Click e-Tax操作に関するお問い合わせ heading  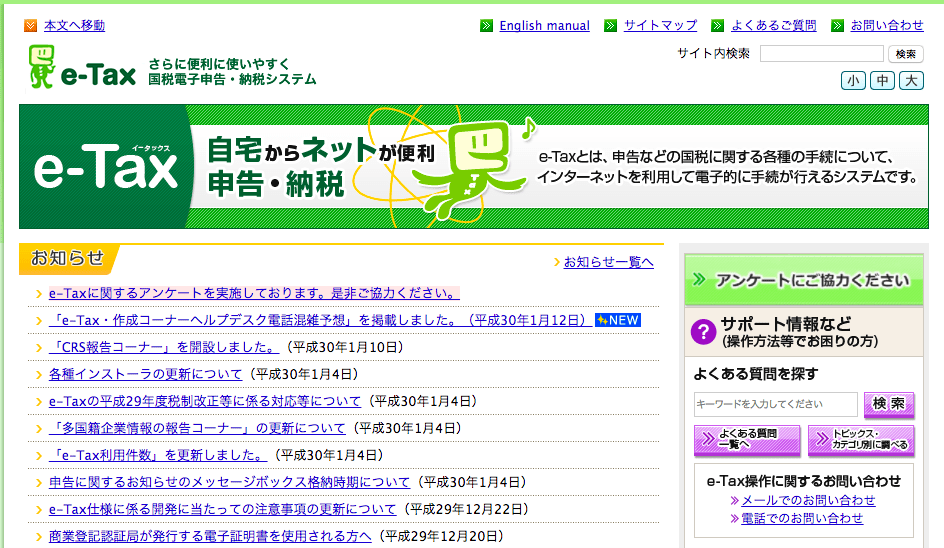[804, 481]
